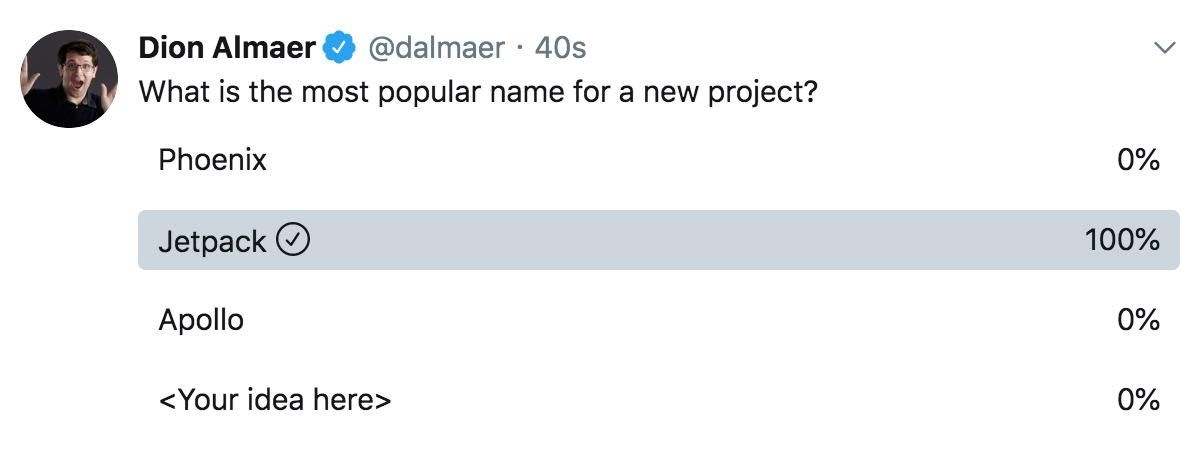Viewport: 1194px width, 458px height.
Task: Expand the tweet options chevron menu
Action: click(x=1164, y=48)
